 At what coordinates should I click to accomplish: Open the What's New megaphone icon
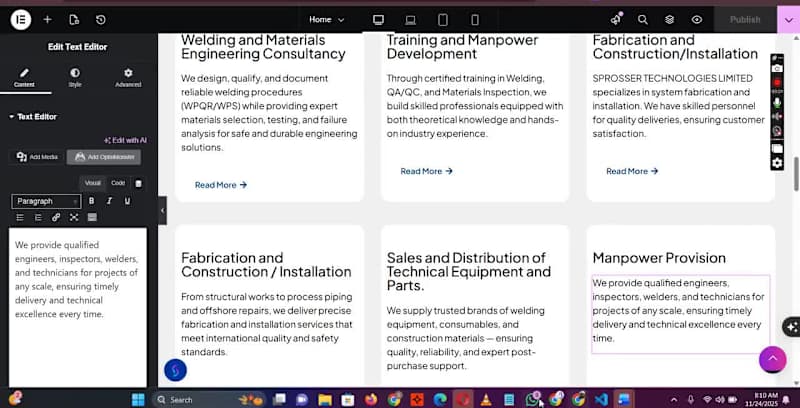pyautogui.click(x=616, y=19)
